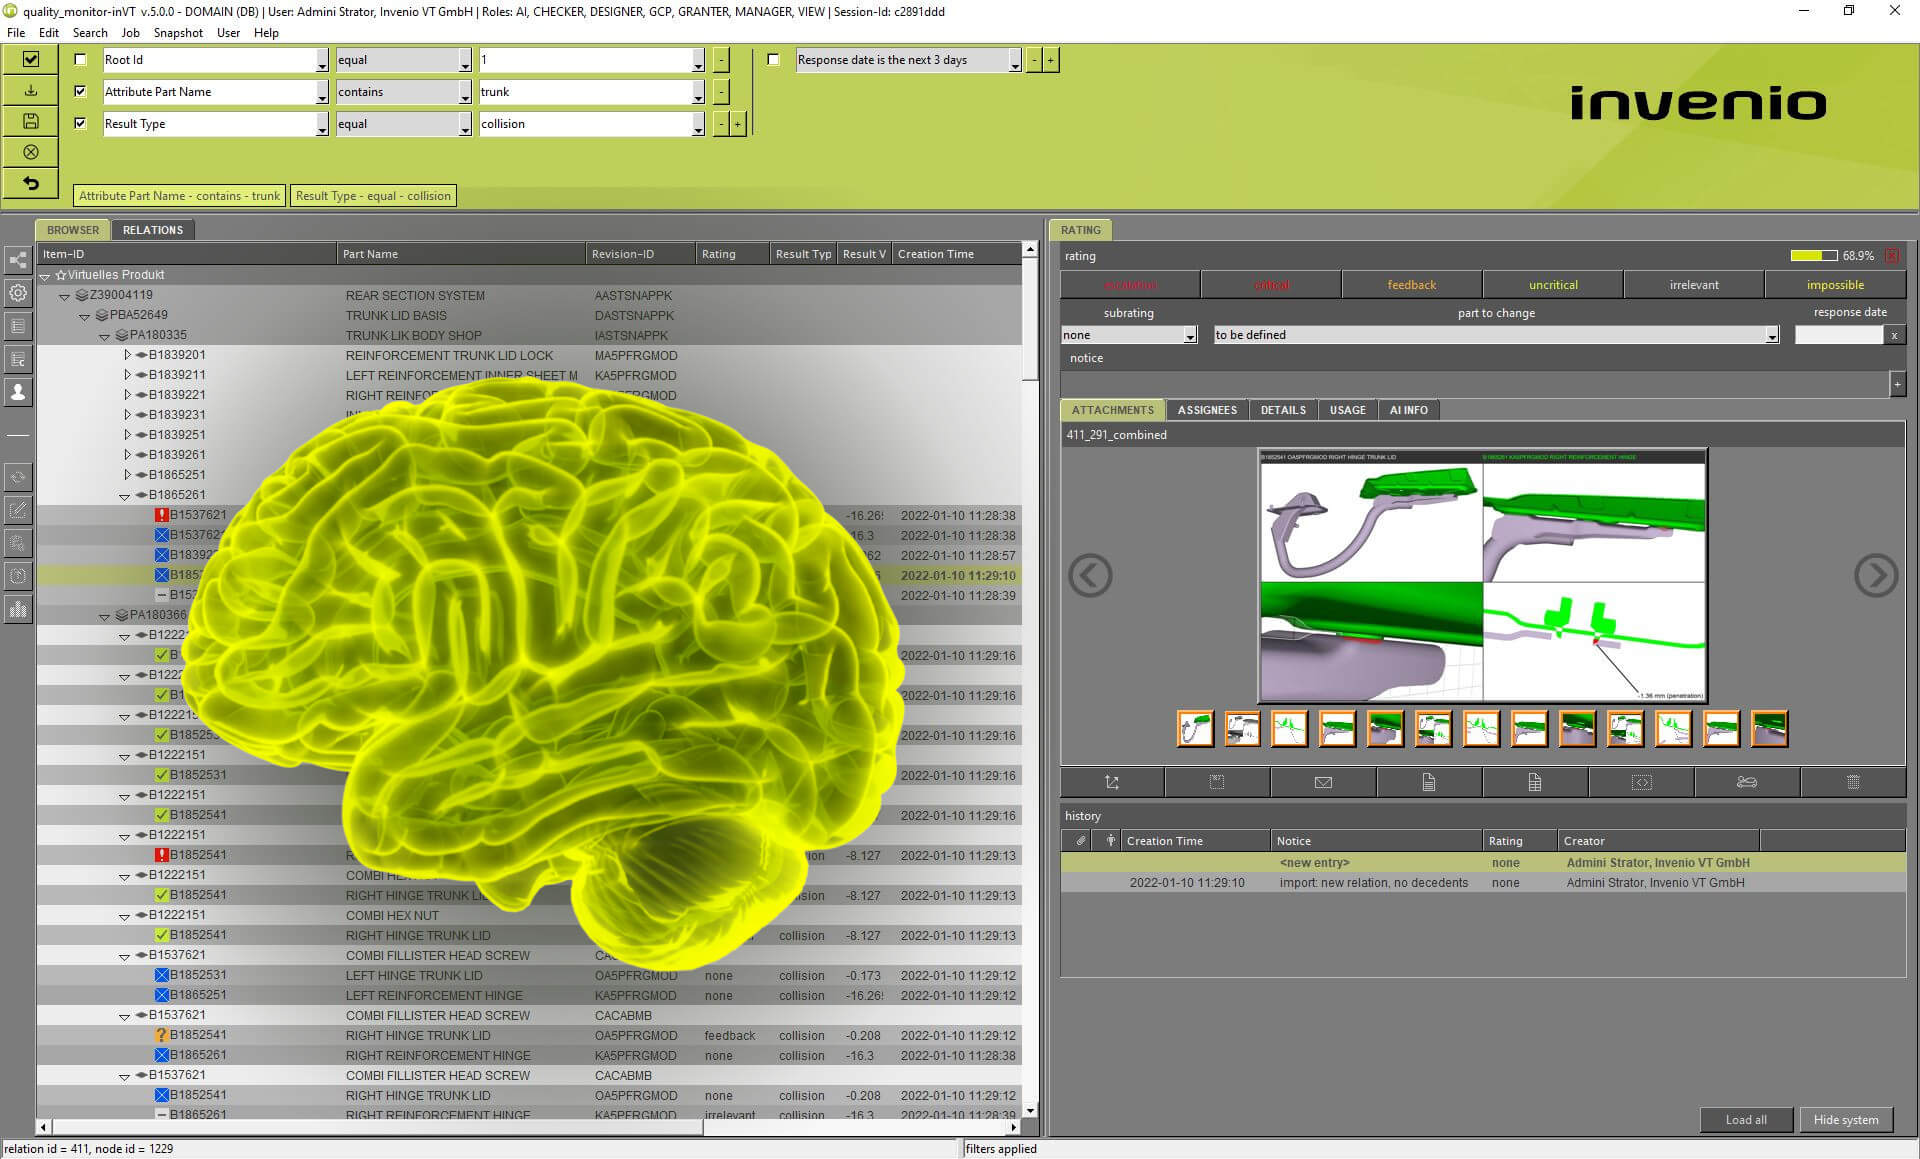Click the response date input field
The height and width of the screenshot is (1159, 1920).
[x=1839, y=335]
